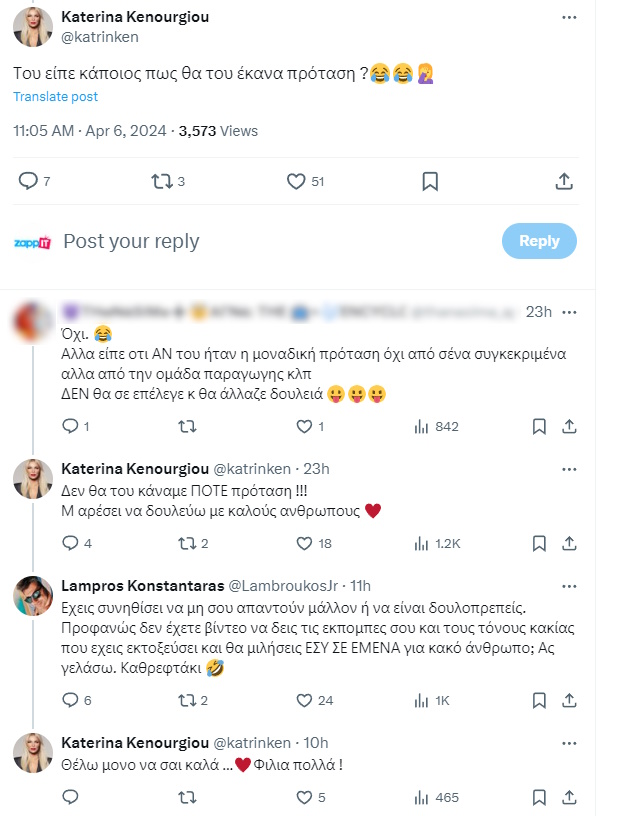Share the main post via share icon

(563, 181)
